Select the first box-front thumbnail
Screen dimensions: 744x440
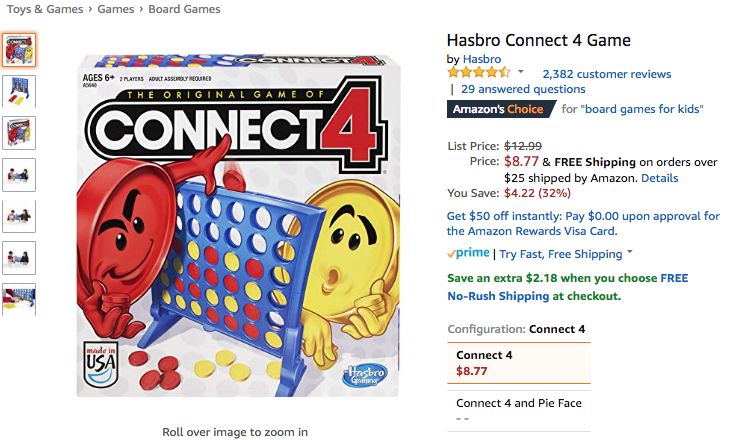[20, 49]
